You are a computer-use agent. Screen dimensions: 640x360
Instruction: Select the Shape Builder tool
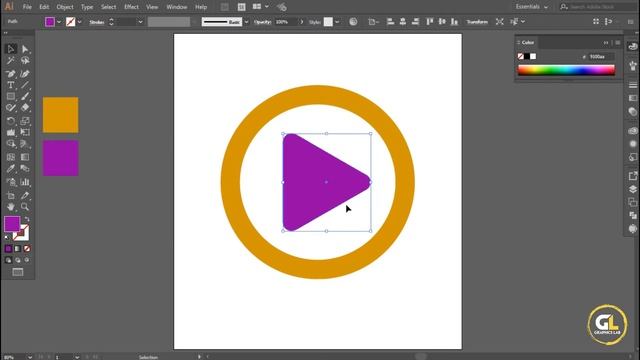(11, 144)
